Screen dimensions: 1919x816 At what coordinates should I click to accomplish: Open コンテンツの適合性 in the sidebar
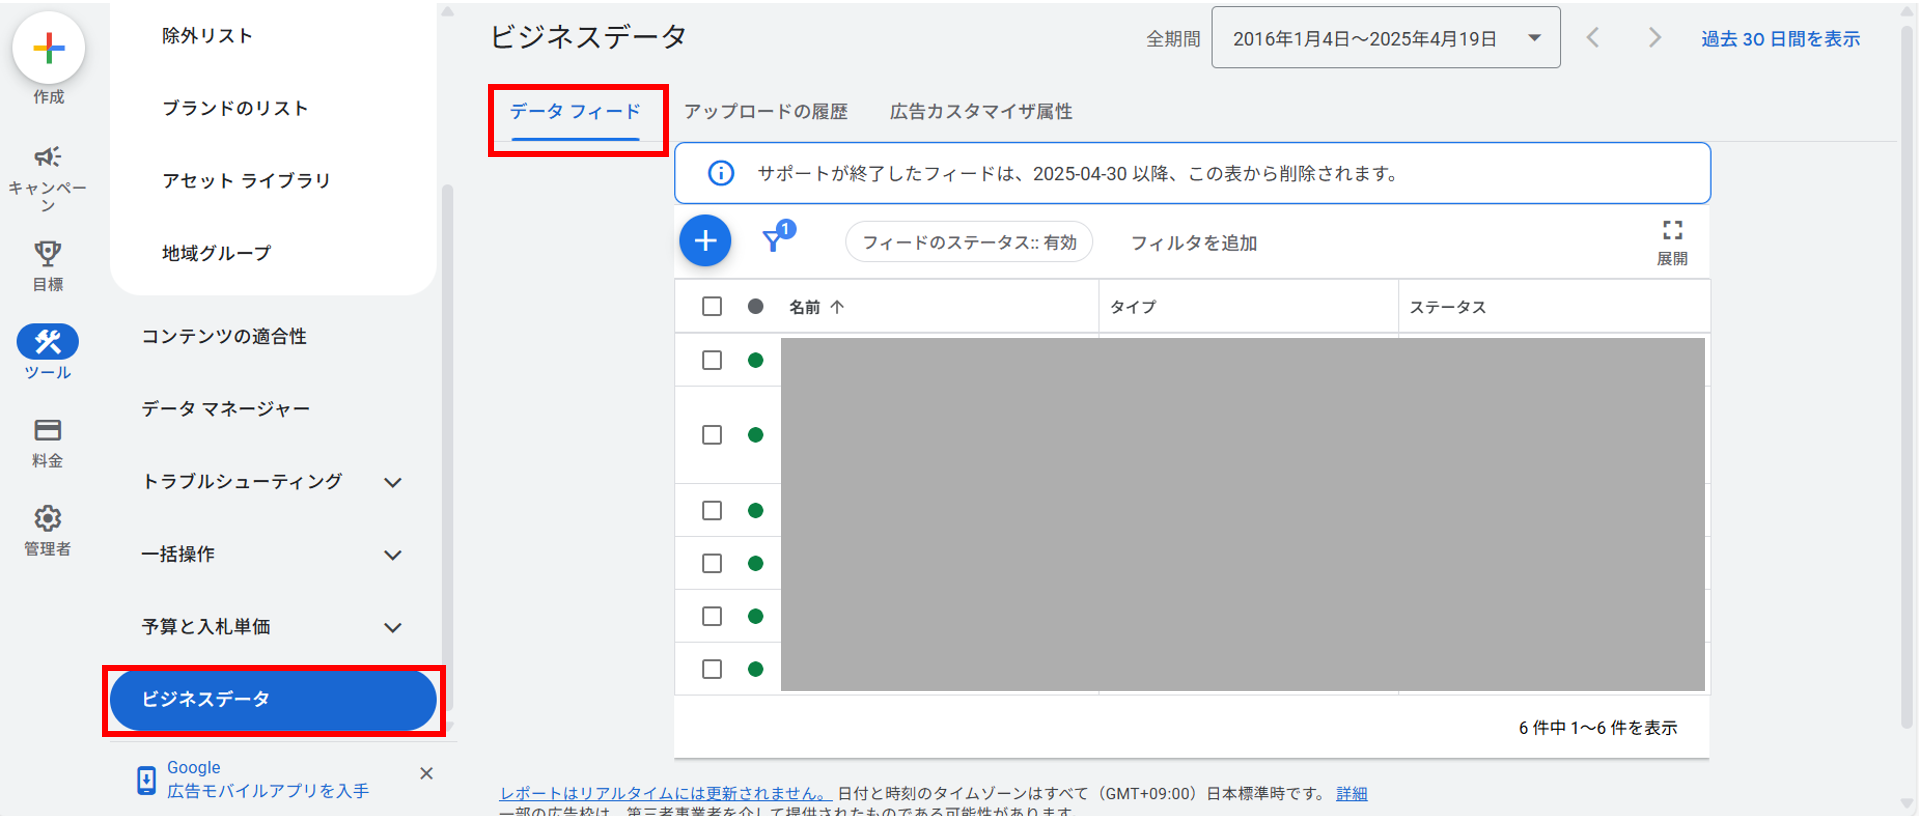(x=224, y=336)
